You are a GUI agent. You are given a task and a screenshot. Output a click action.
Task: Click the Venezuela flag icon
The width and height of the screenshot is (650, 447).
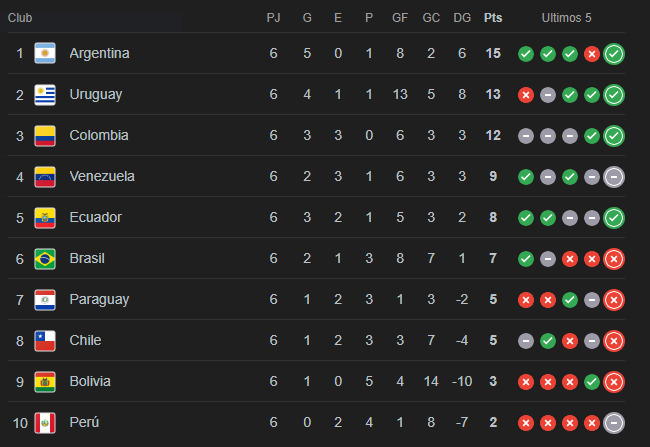pyautogui.click(x=45, y=176)
